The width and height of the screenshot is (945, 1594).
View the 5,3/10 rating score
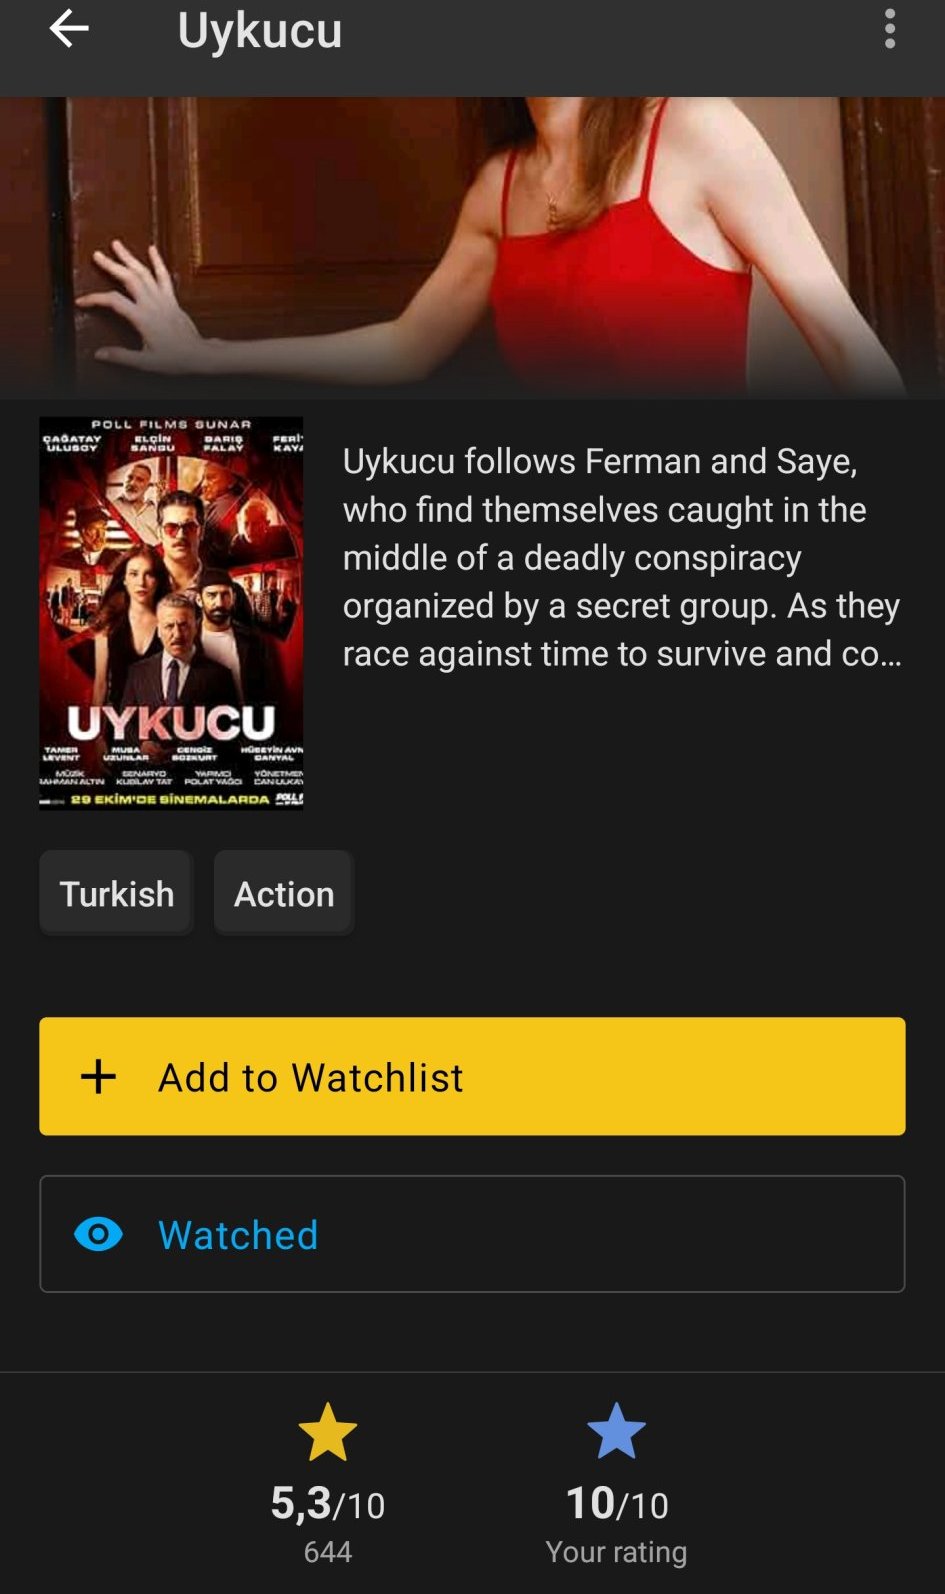click(x=328, y=1503)
